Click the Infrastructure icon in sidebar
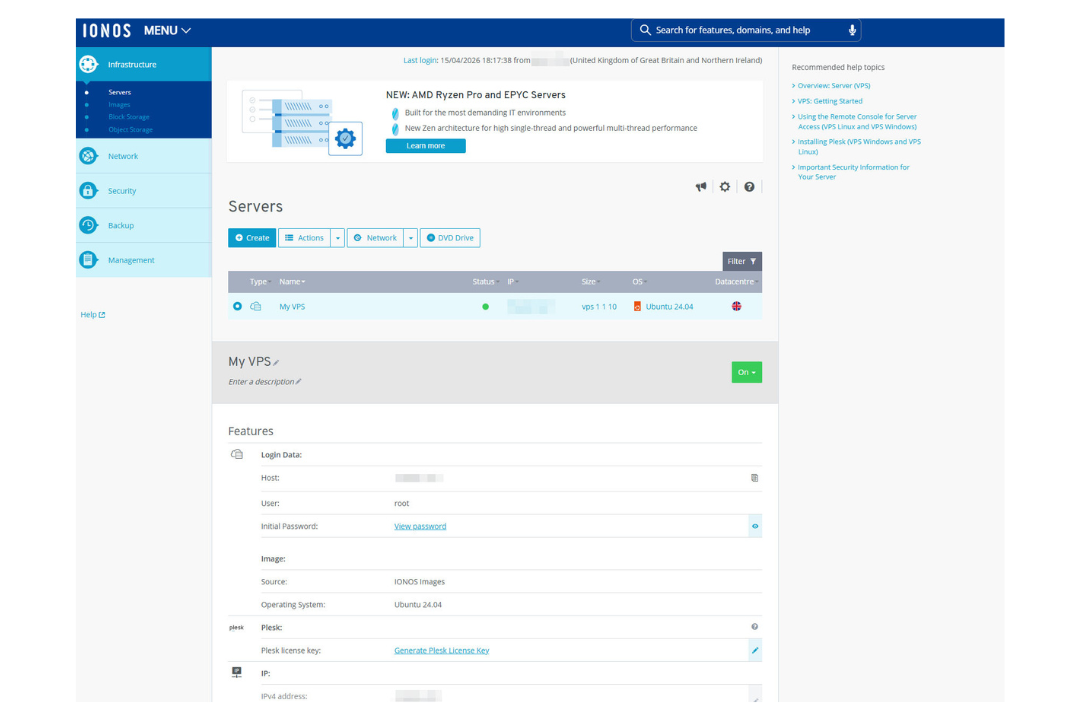 tap(88, 64)
